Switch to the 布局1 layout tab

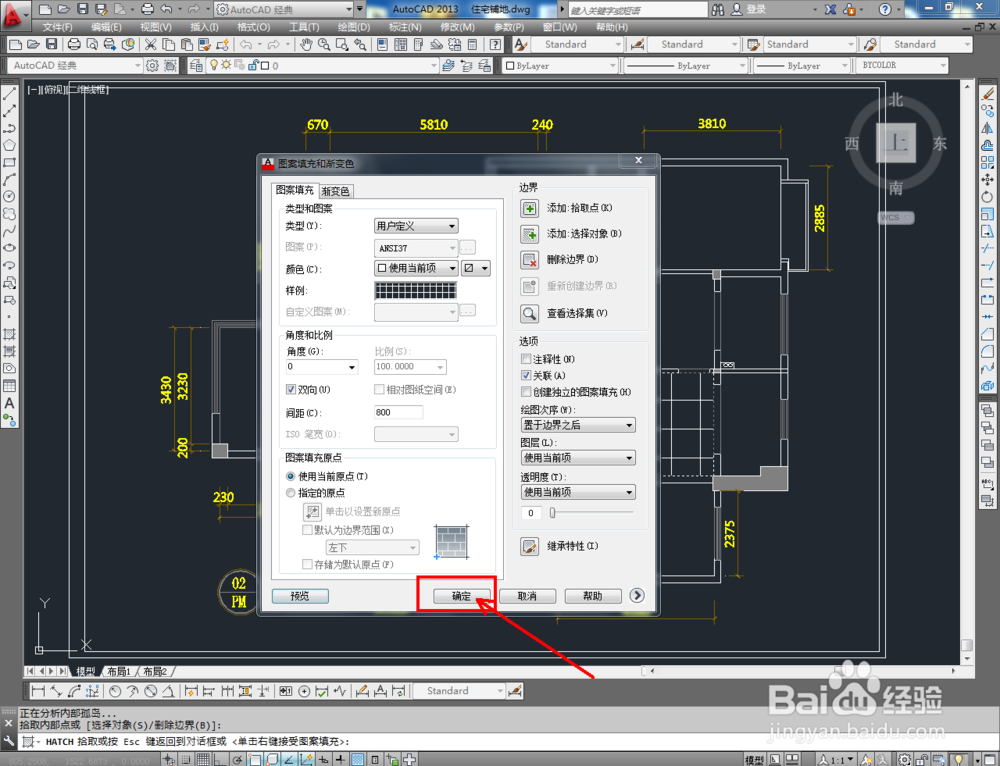click(x=119, y=672)
